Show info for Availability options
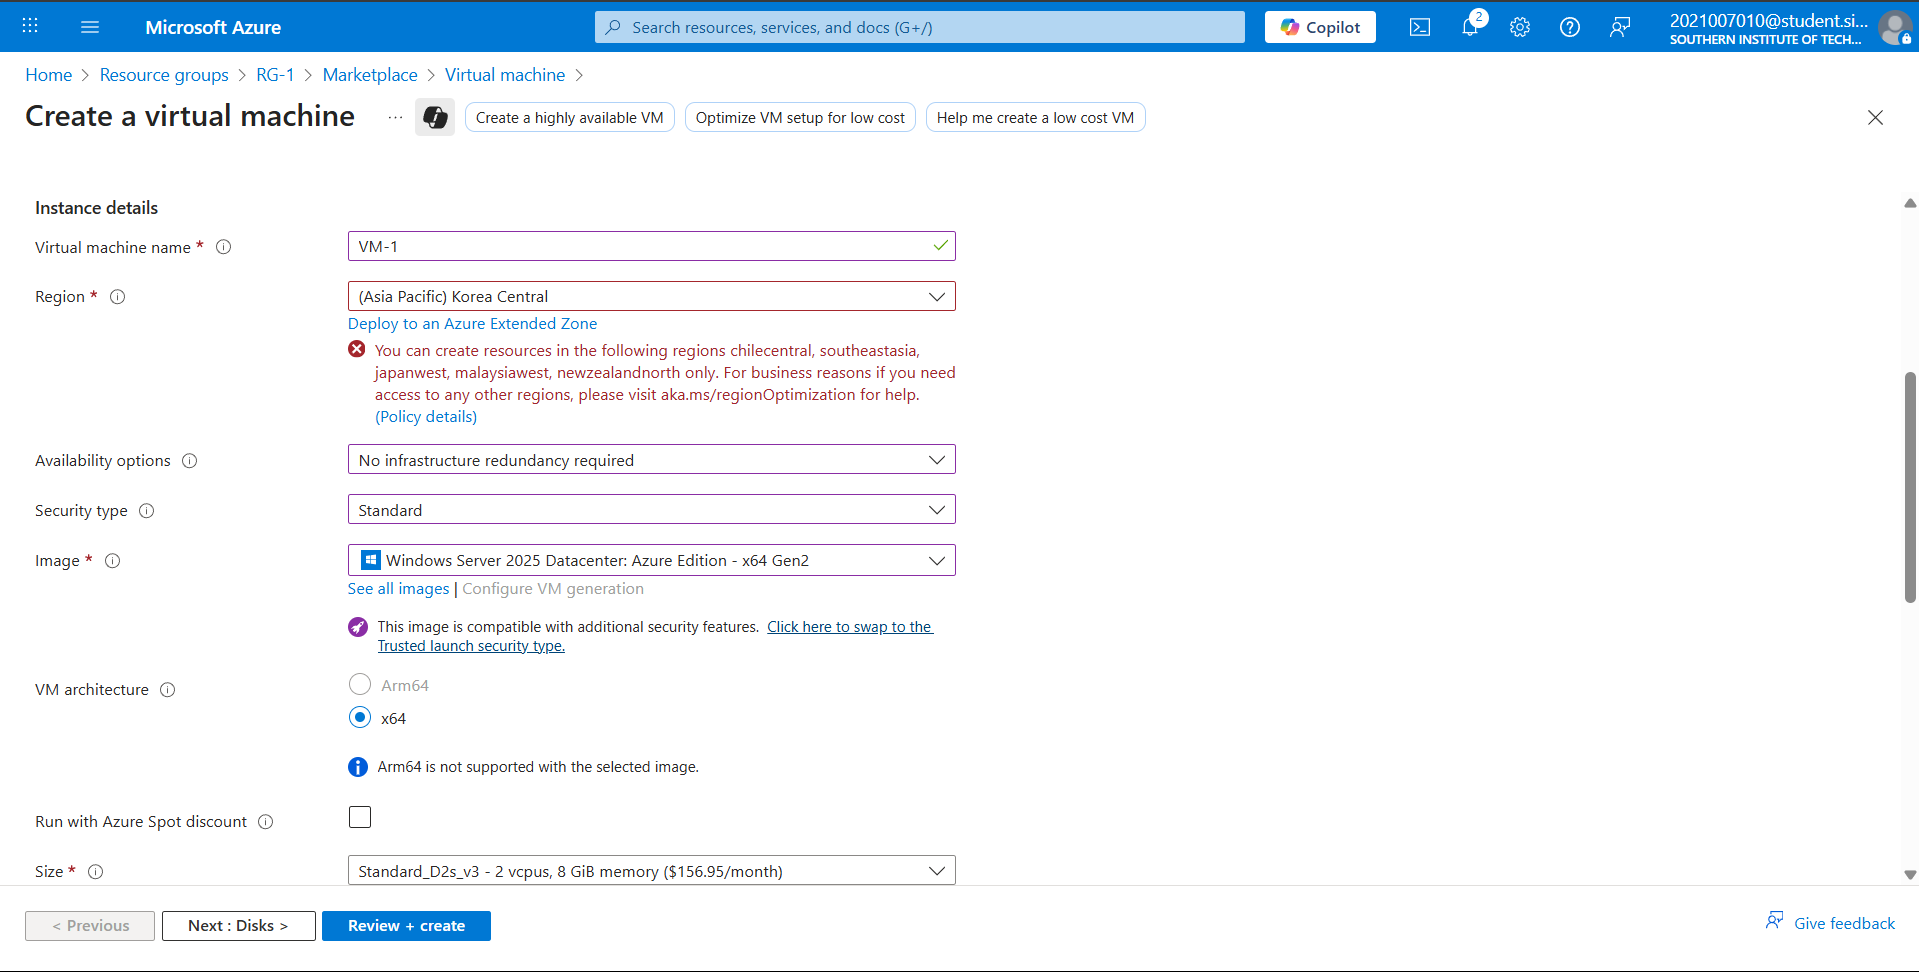 point(190,461)
